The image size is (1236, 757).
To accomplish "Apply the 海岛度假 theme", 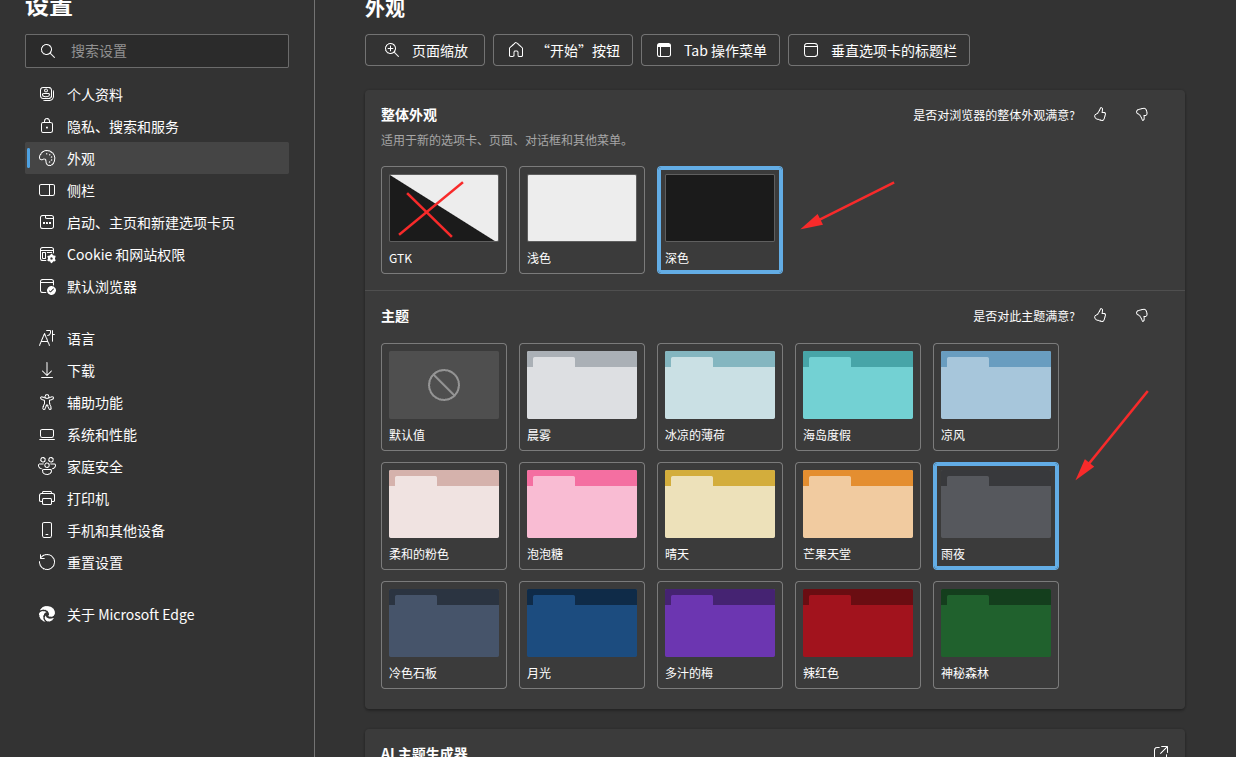I will 858,397.
